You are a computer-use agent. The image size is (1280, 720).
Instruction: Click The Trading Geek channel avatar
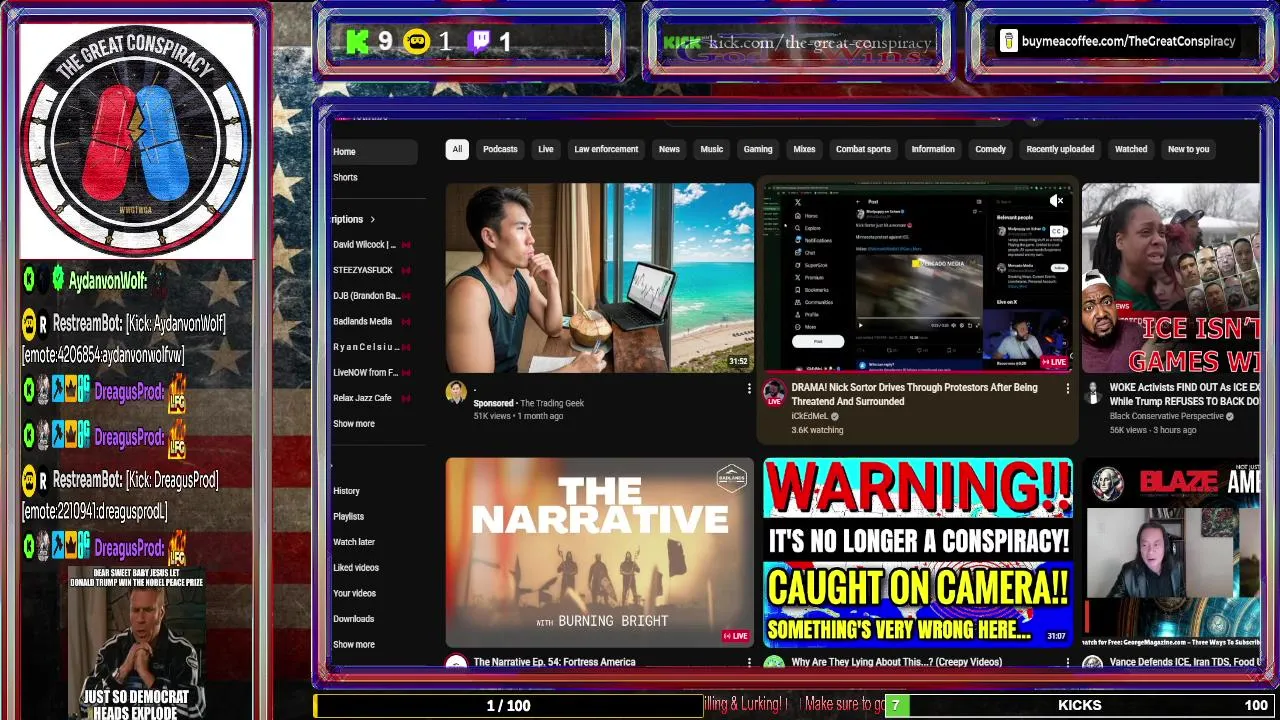456,392
